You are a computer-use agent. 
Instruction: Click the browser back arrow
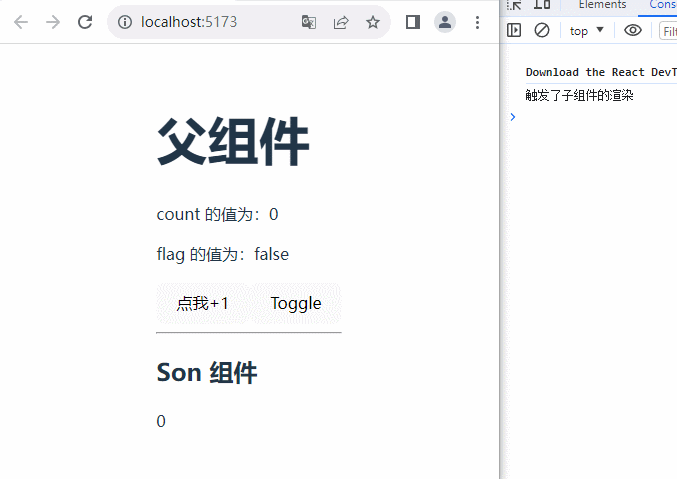[21, 22]
